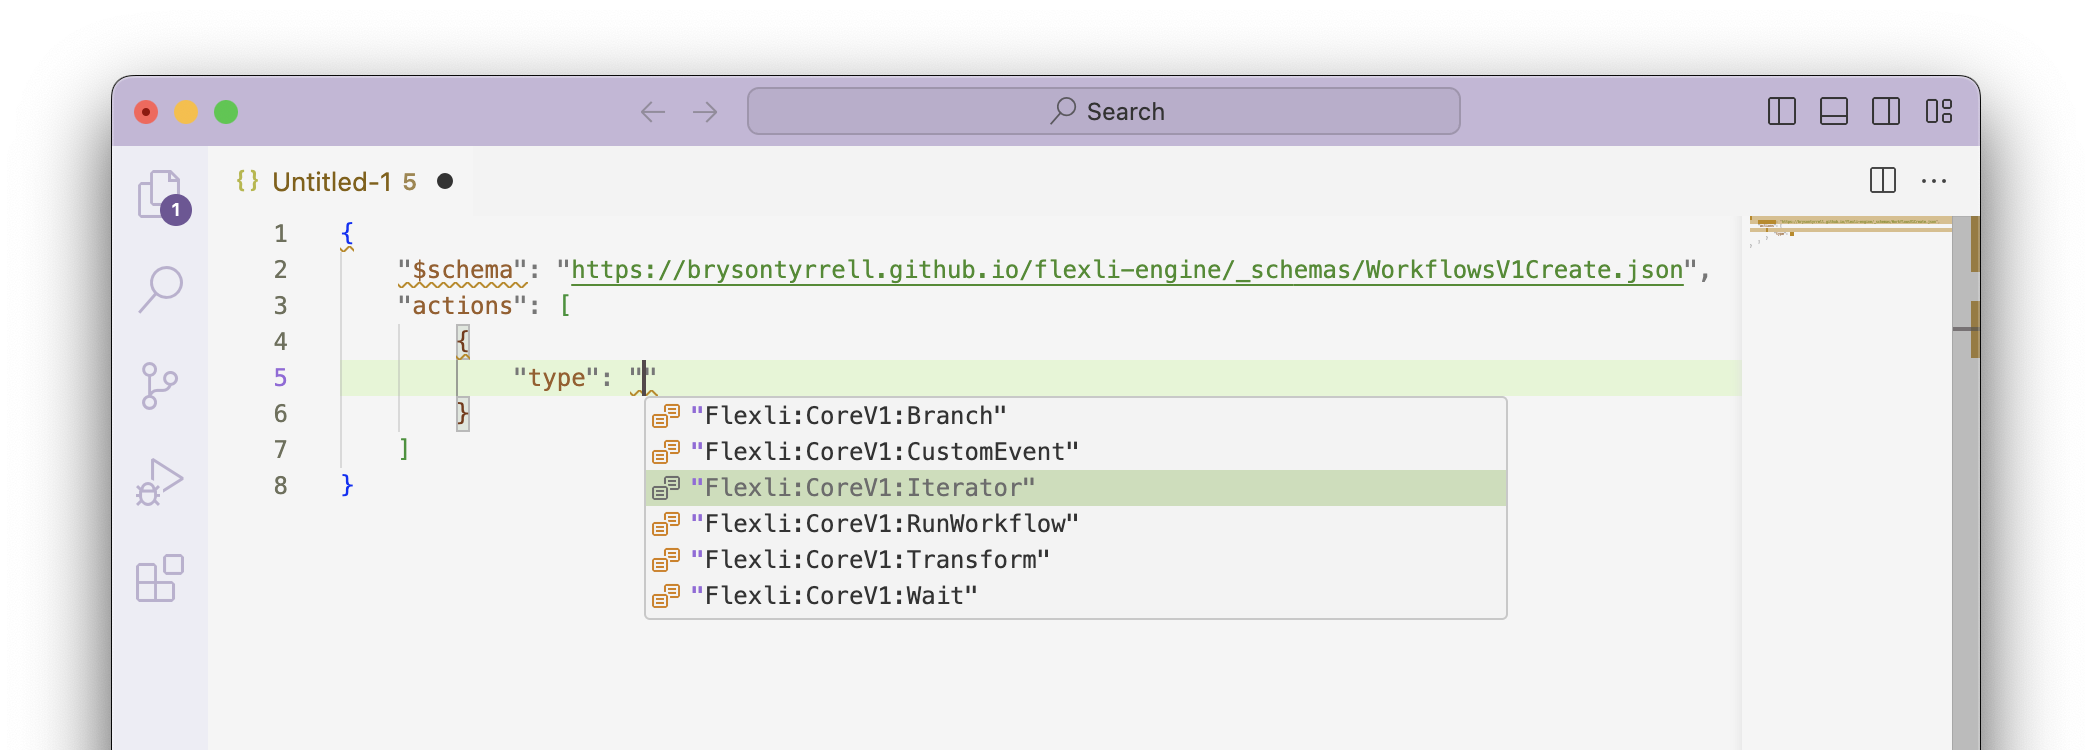Click line number 1 in the gutter
Image resolution: width=2092 pixels, height=750 pixels.
pos(280,234)
